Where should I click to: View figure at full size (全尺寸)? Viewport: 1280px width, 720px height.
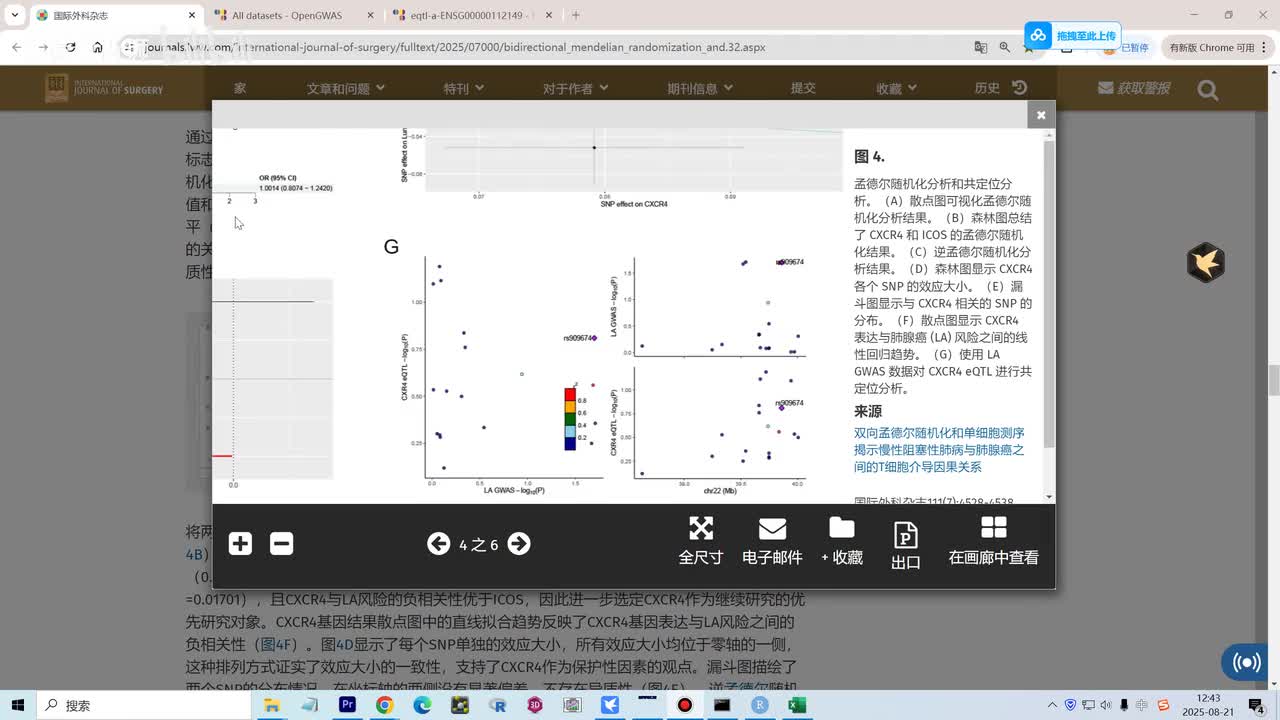(701, 541)
